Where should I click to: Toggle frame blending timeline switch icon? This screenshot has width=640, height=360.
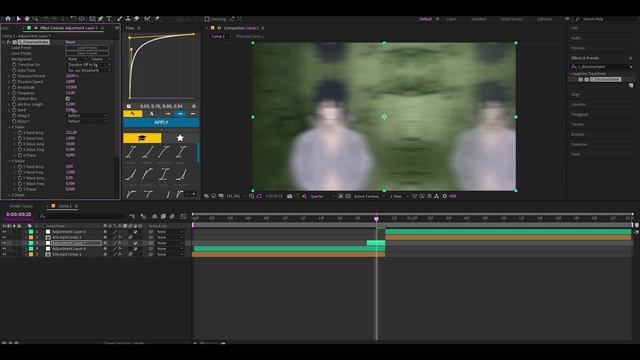[163, 216]
